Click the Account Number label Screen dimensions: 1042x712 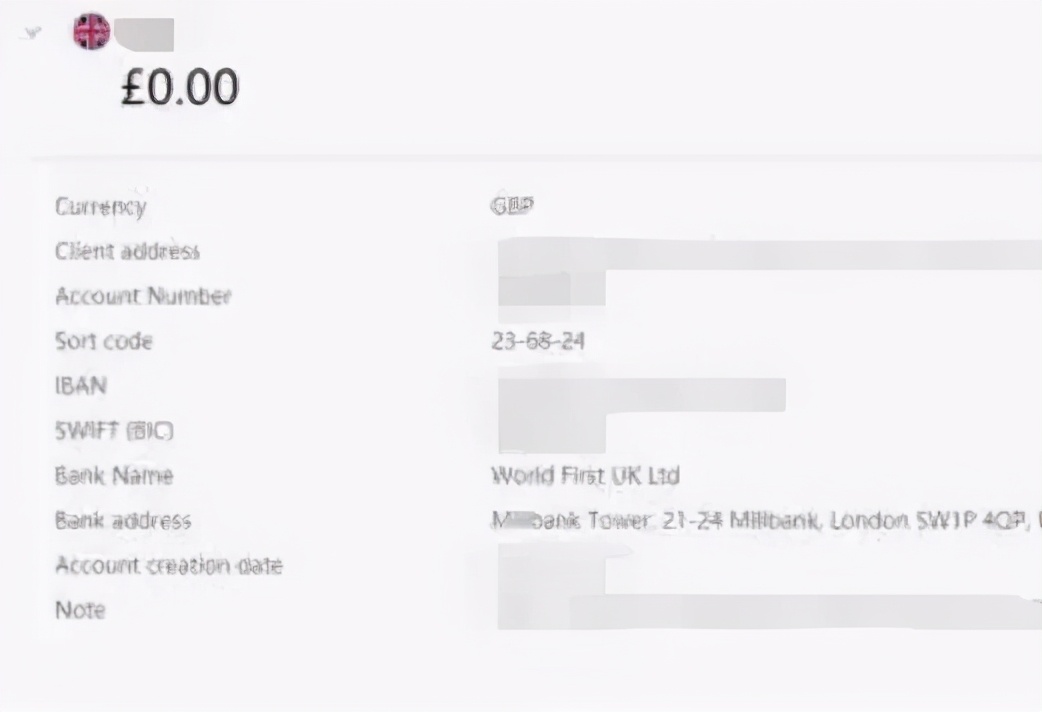click(143, 296)
